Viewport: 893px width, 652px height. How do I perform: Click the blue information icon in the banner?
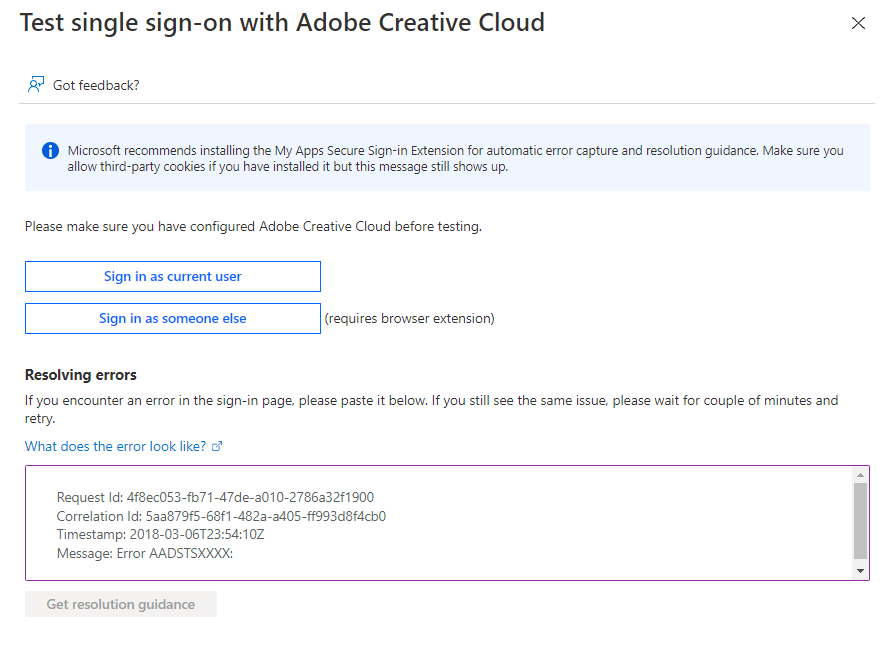pos(50,150)
